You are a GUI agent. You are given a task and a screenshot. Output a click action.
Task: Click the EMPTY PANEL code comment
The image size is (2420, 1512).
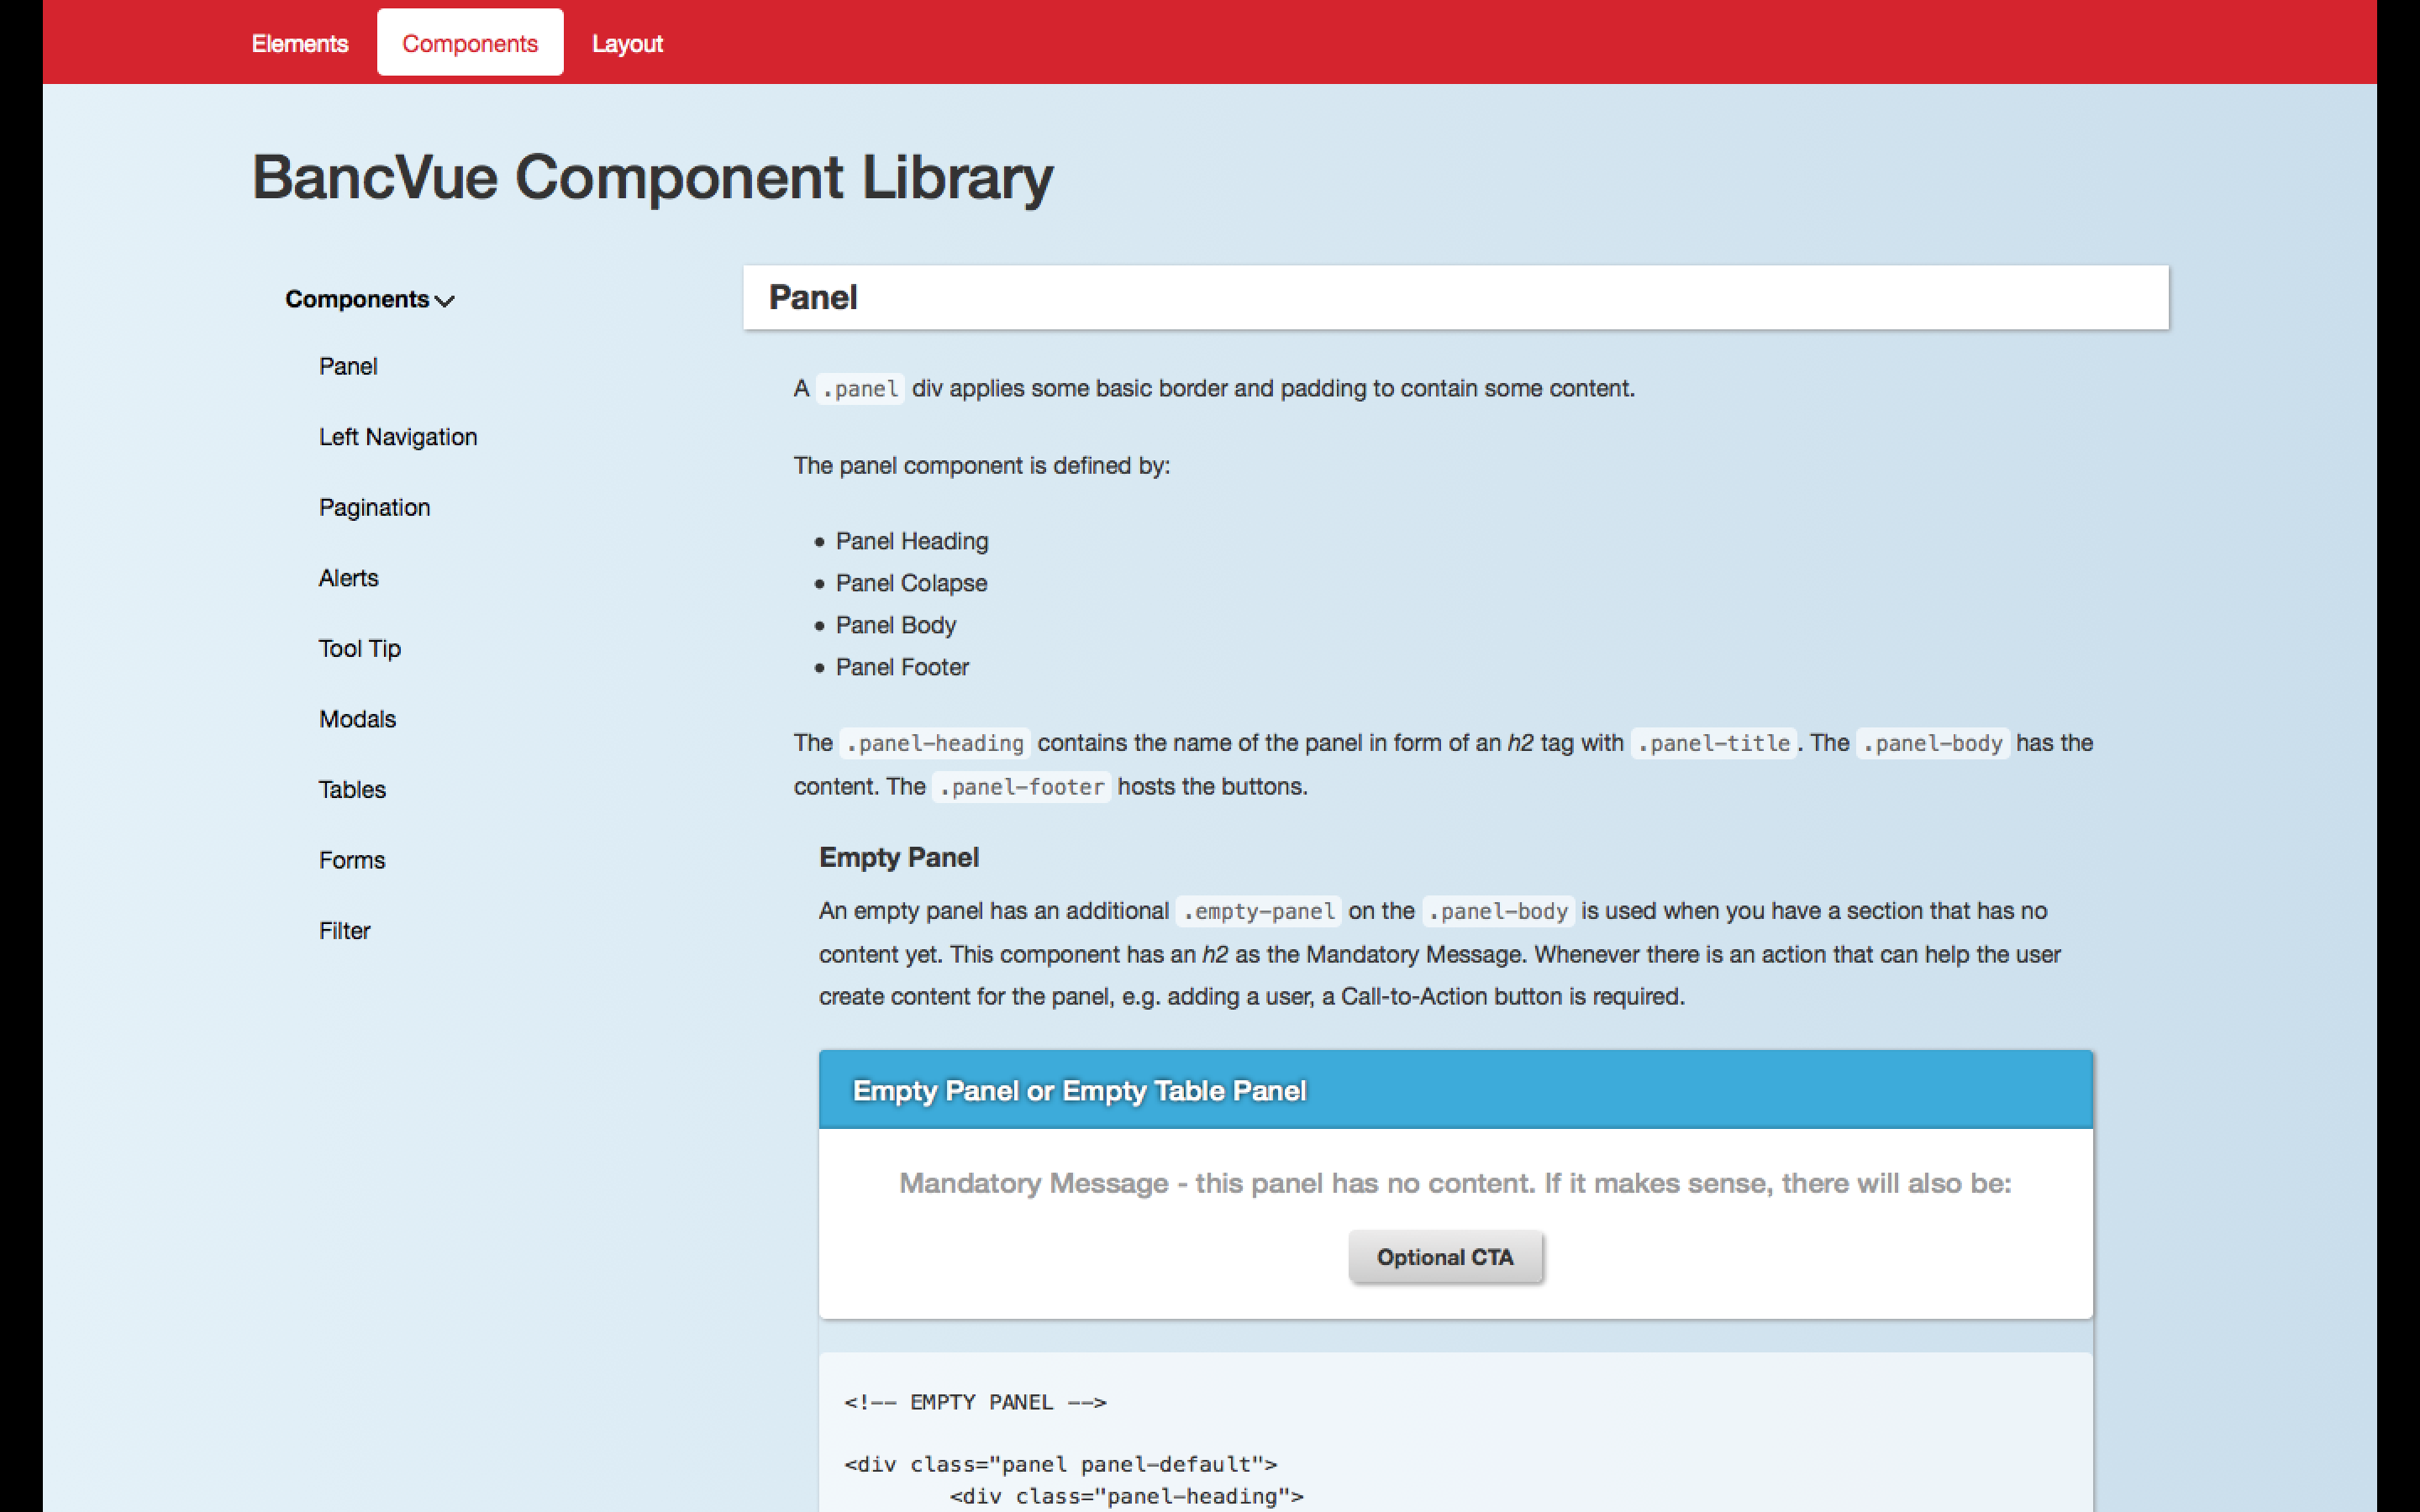pyautogui.click(x=975, y=1402)
